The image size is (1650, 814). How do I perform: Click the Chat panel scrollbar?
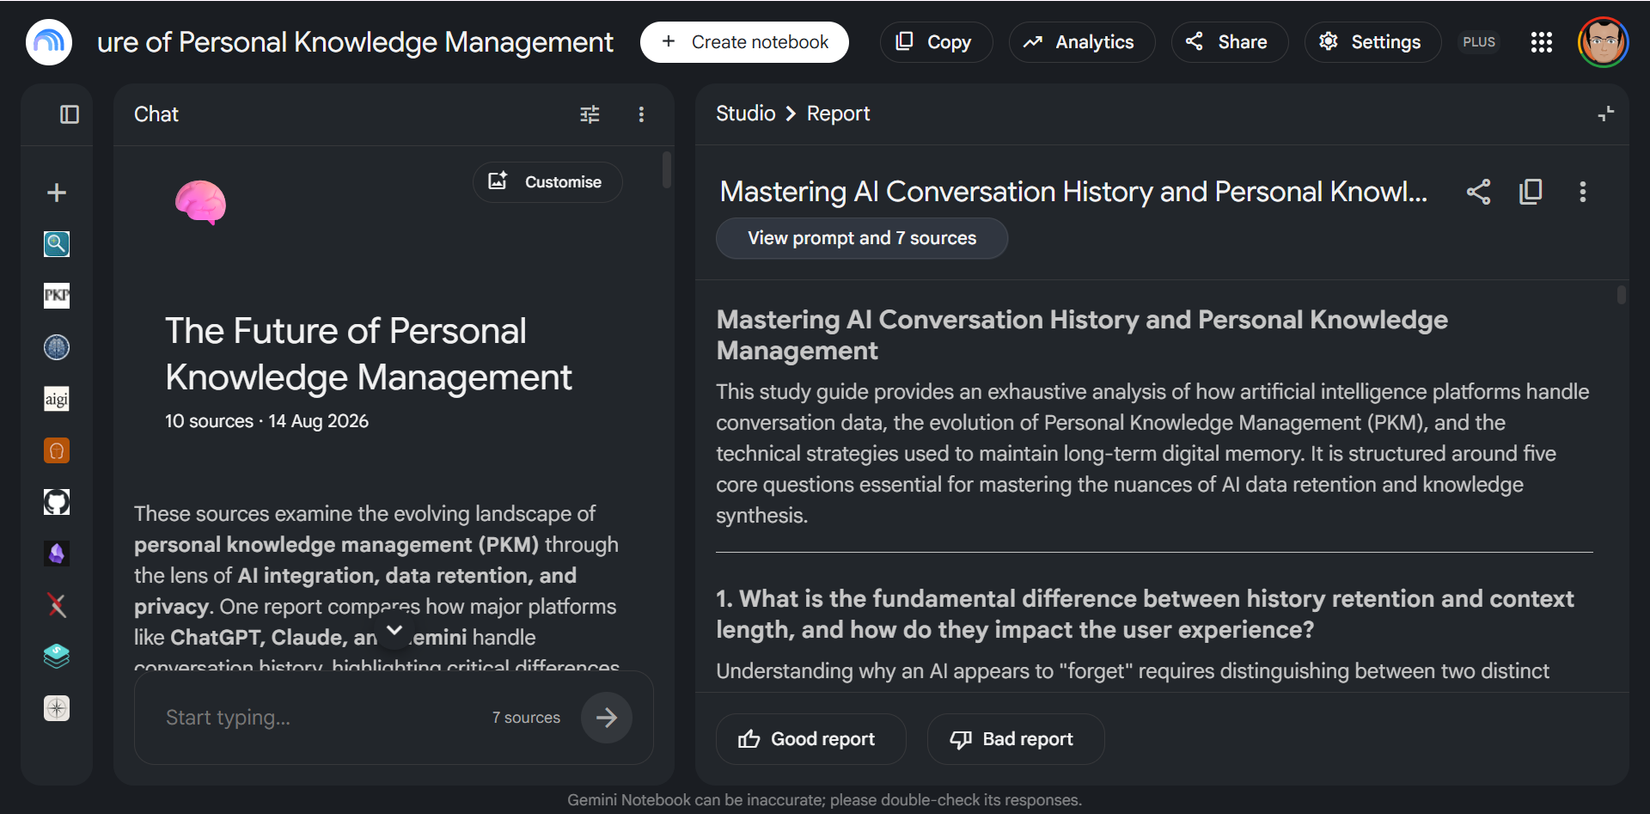pyautogui.click(x=666, y=169)
